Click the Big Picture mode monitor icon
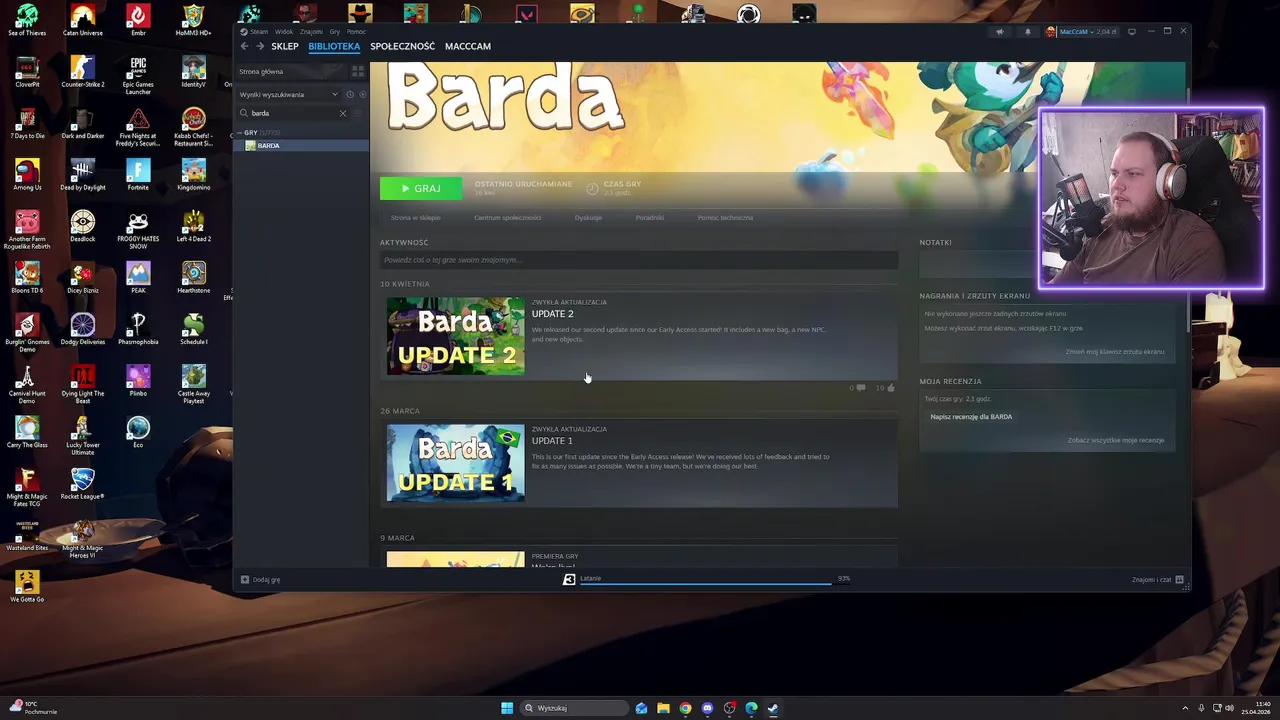The width and height of the screenshot is (1280, 720). point(1132,32)
